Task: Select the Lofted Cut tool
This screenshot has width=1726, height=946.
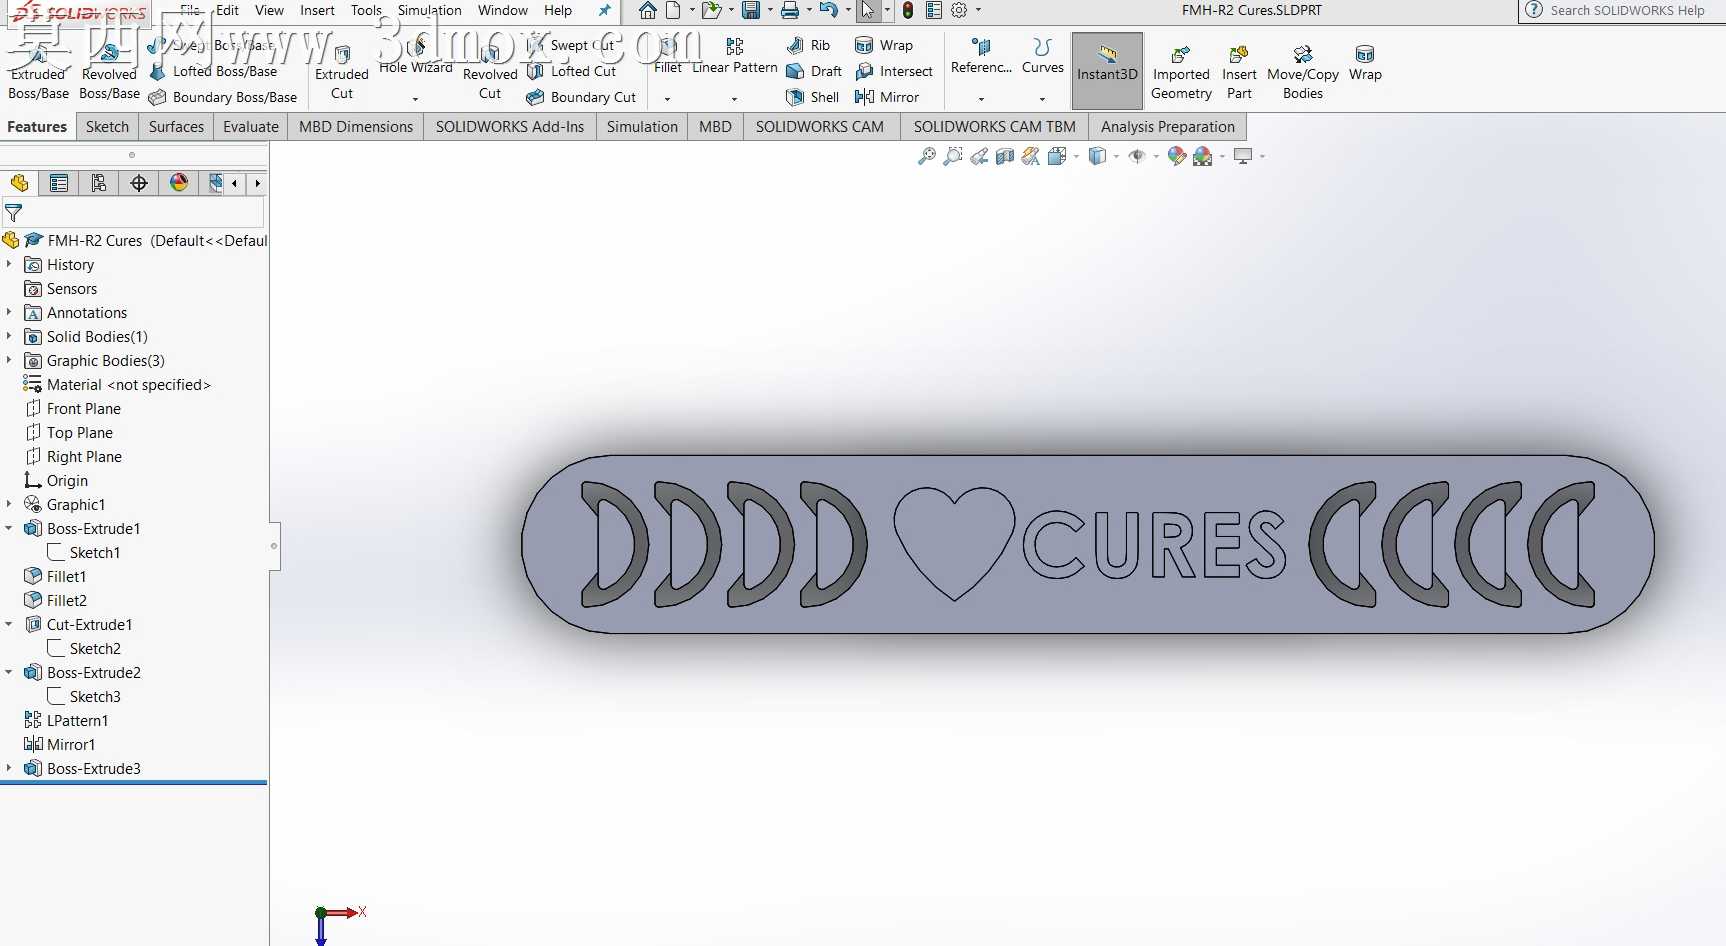Action: click(572, 71)
